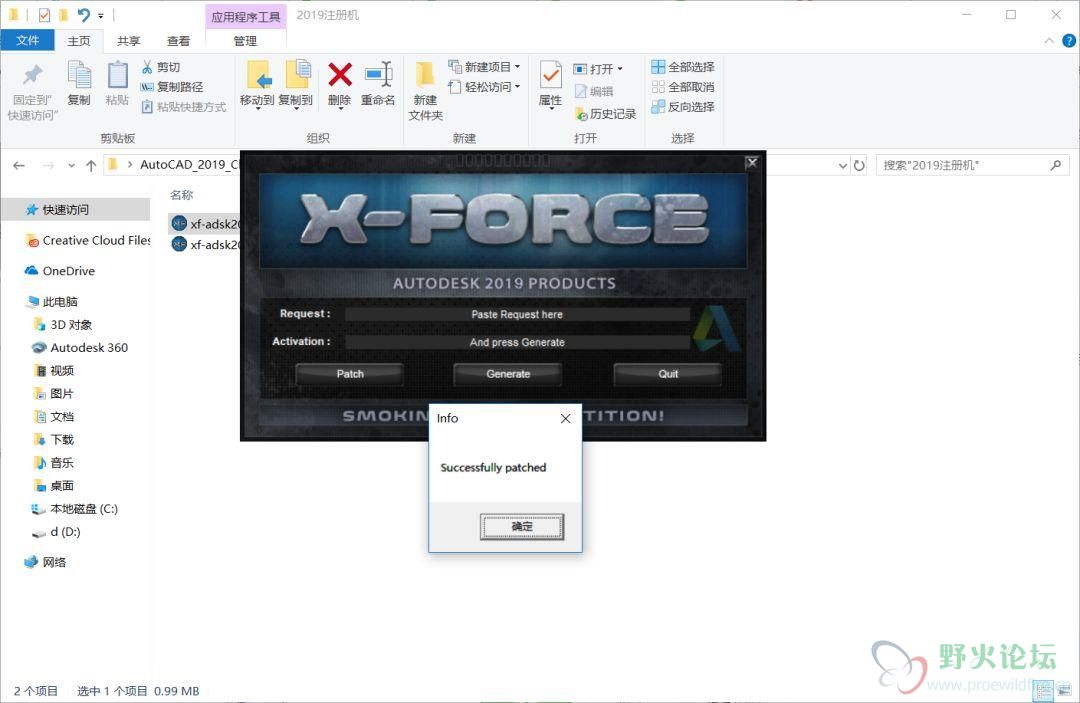
Task: Click the Edit (编辑) icon in the ribbon
Action: pyautogui.click(x=581, y=91)
